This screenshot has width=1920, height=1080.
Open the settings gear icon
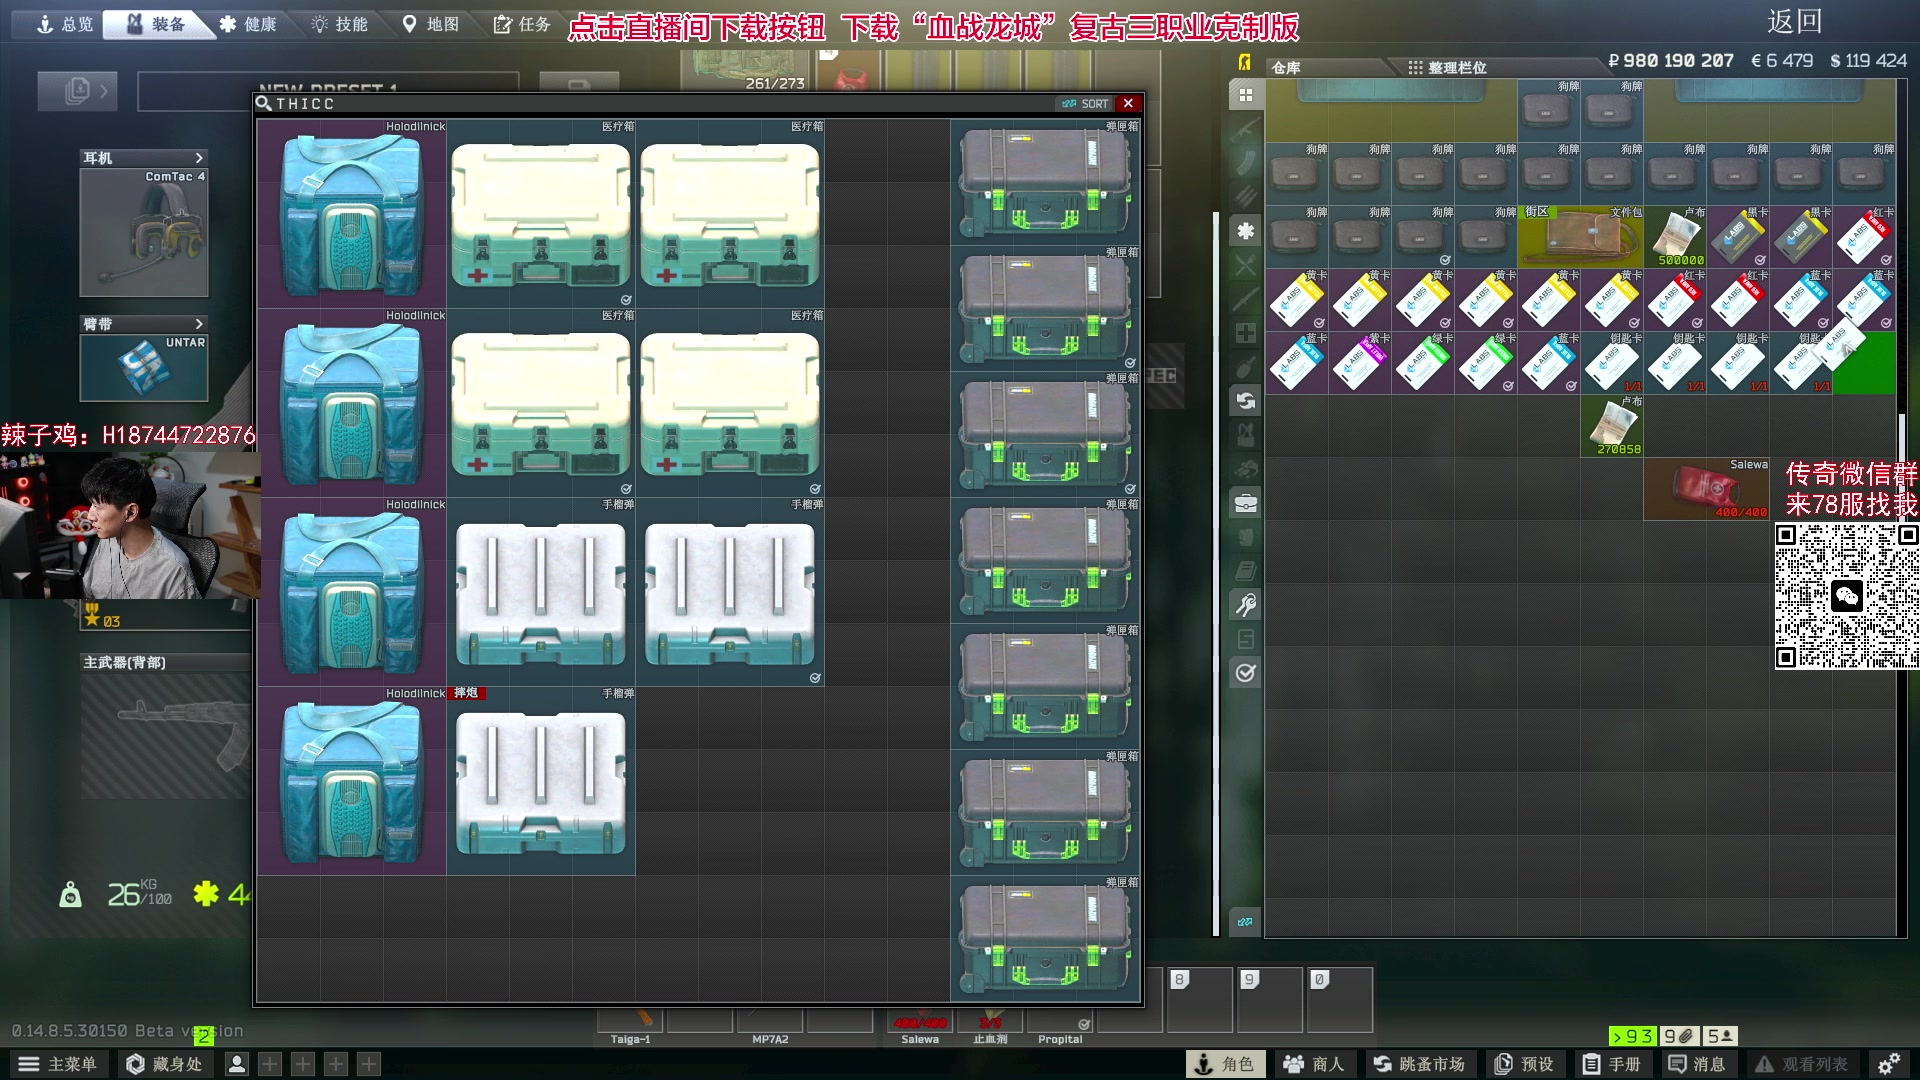pos(1888,1064)
